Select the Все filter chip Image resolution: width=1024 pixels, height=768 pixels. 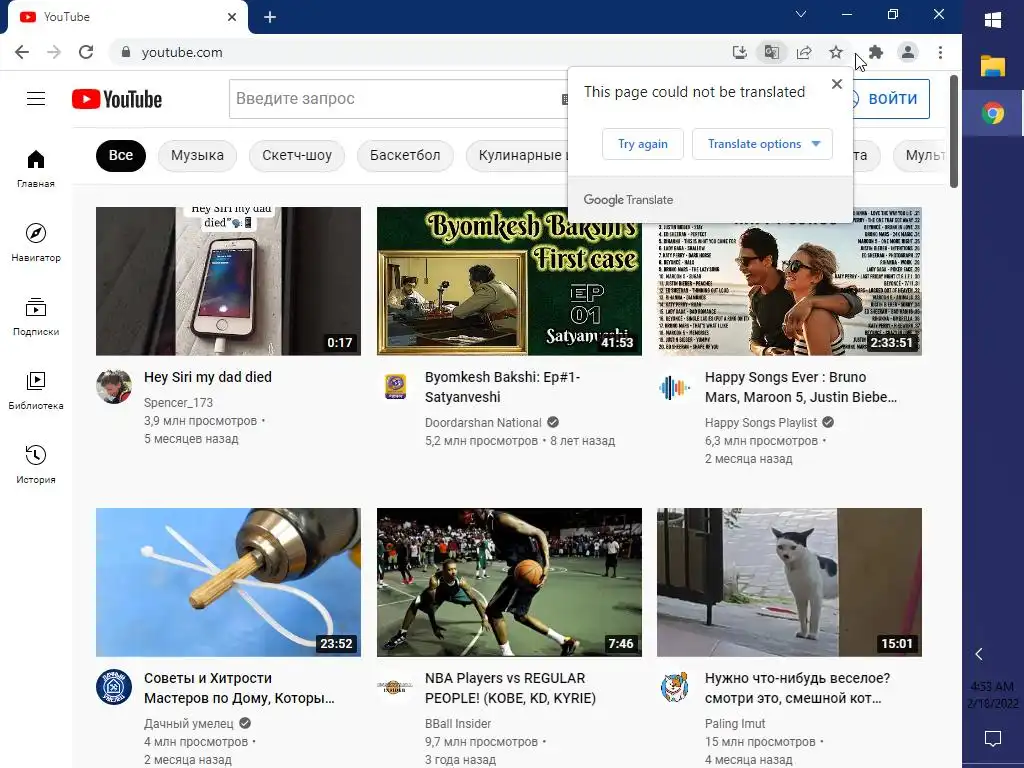pyautogui.click(x=121, y=155)
